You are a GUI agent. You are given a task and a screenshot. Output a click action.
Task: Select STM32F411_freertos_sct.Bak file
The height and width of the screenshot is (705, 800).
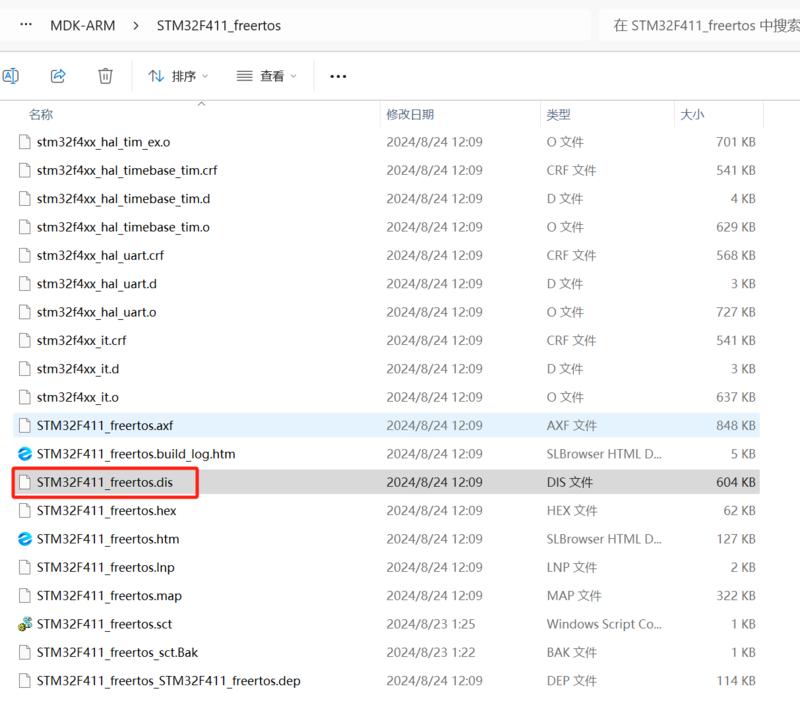[386, 652]
